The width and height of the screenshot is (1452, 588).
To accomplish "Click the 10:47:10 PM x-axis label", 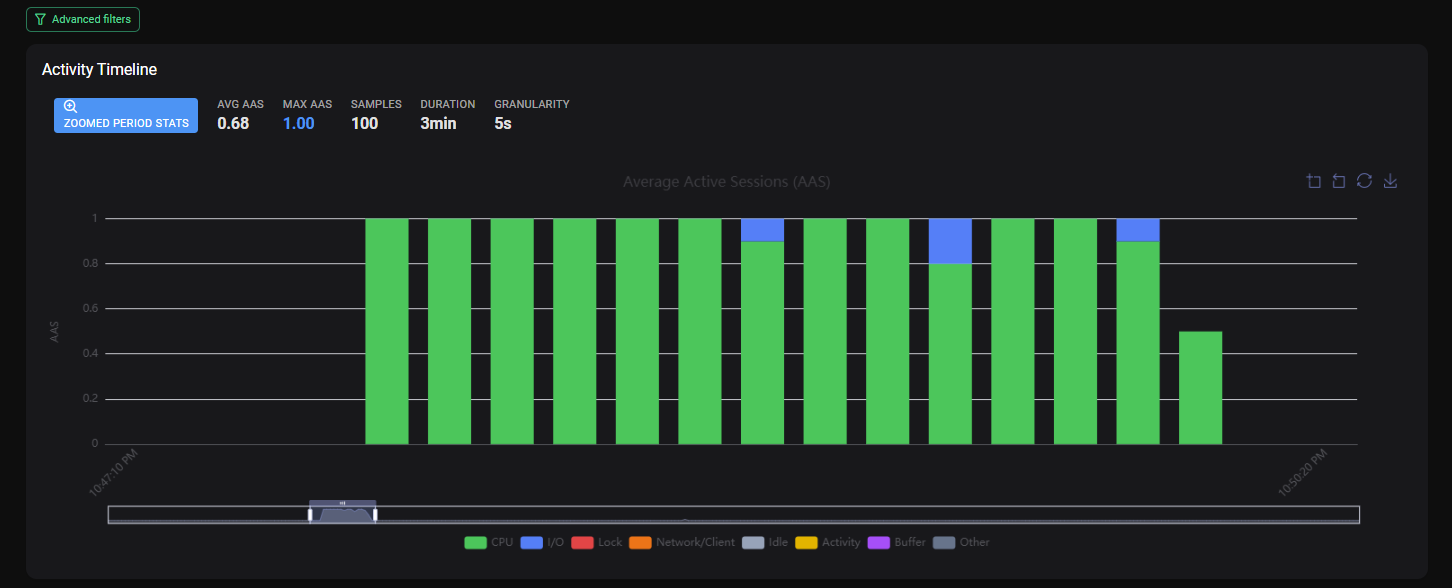I will coord(114,472).
